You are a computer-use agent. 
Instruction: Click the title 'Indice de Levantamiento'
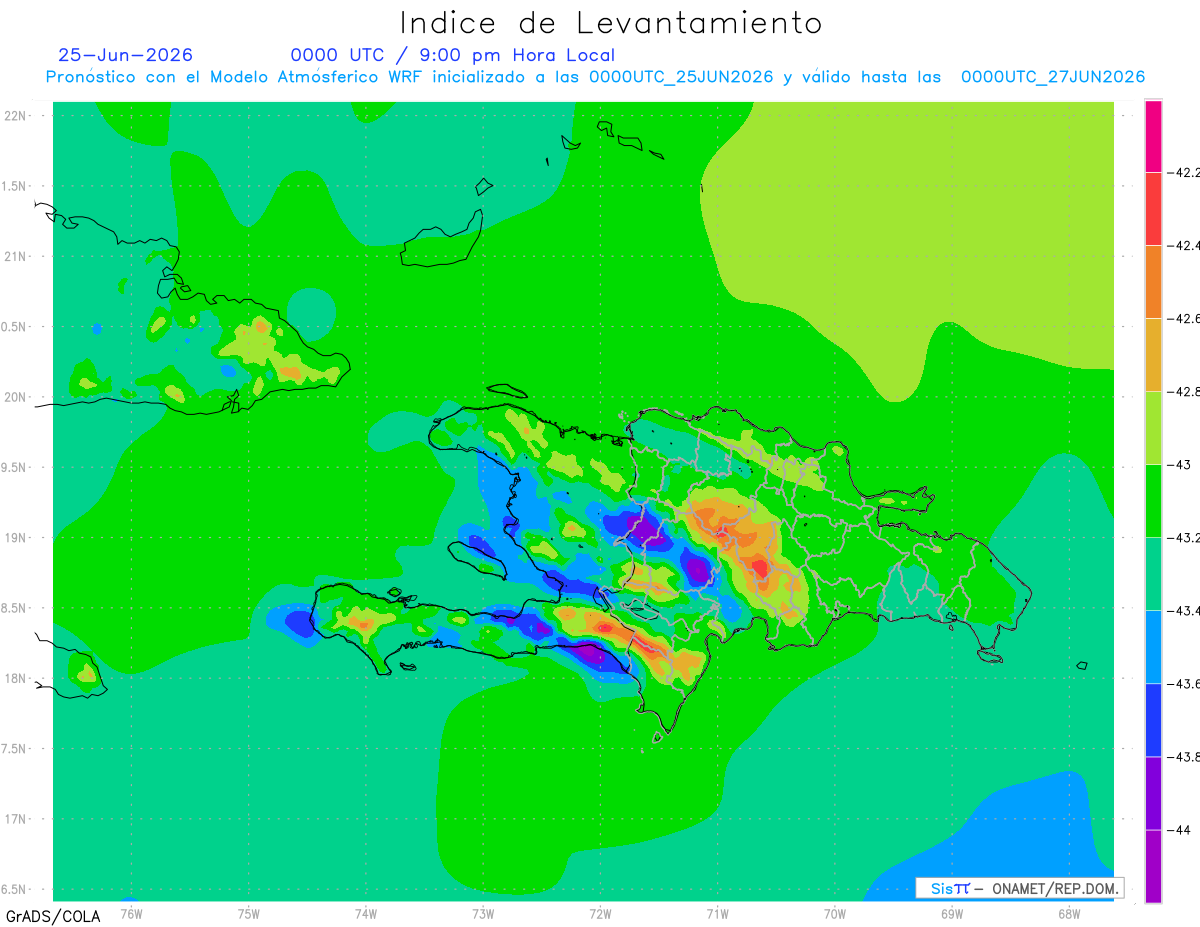pyautogui.click(x=611, y=22)
